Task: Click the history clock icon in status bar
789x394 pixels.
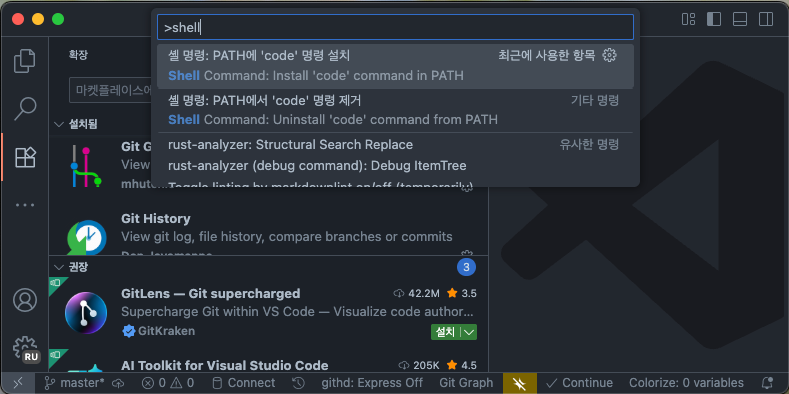Action: pos(298,383)
